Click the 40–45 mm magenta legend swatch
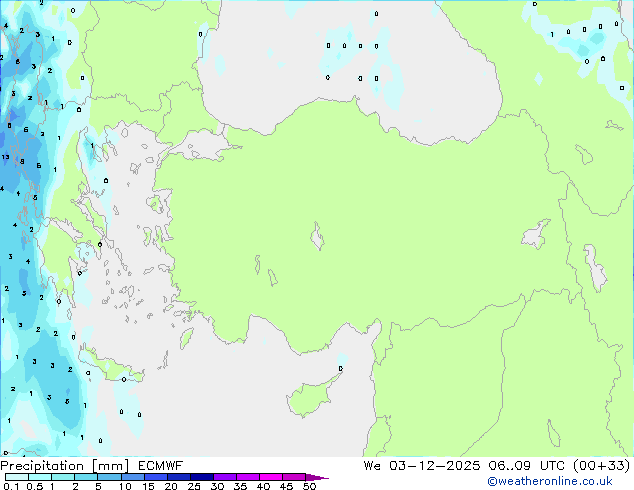 point(271,477)
